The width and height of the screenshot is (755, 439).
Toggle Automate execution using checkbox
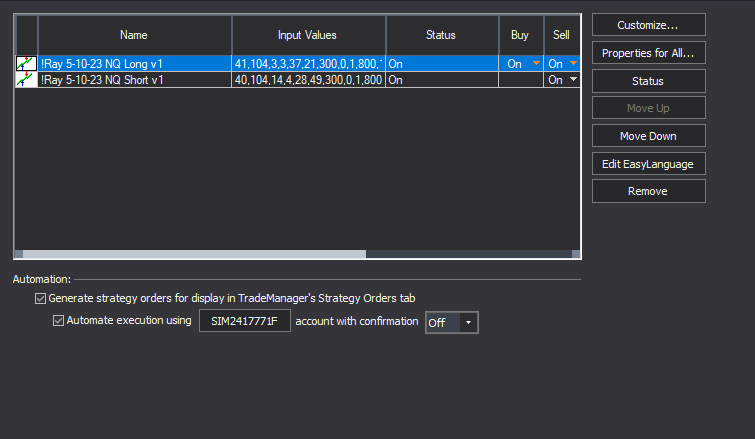coord(58,321)
